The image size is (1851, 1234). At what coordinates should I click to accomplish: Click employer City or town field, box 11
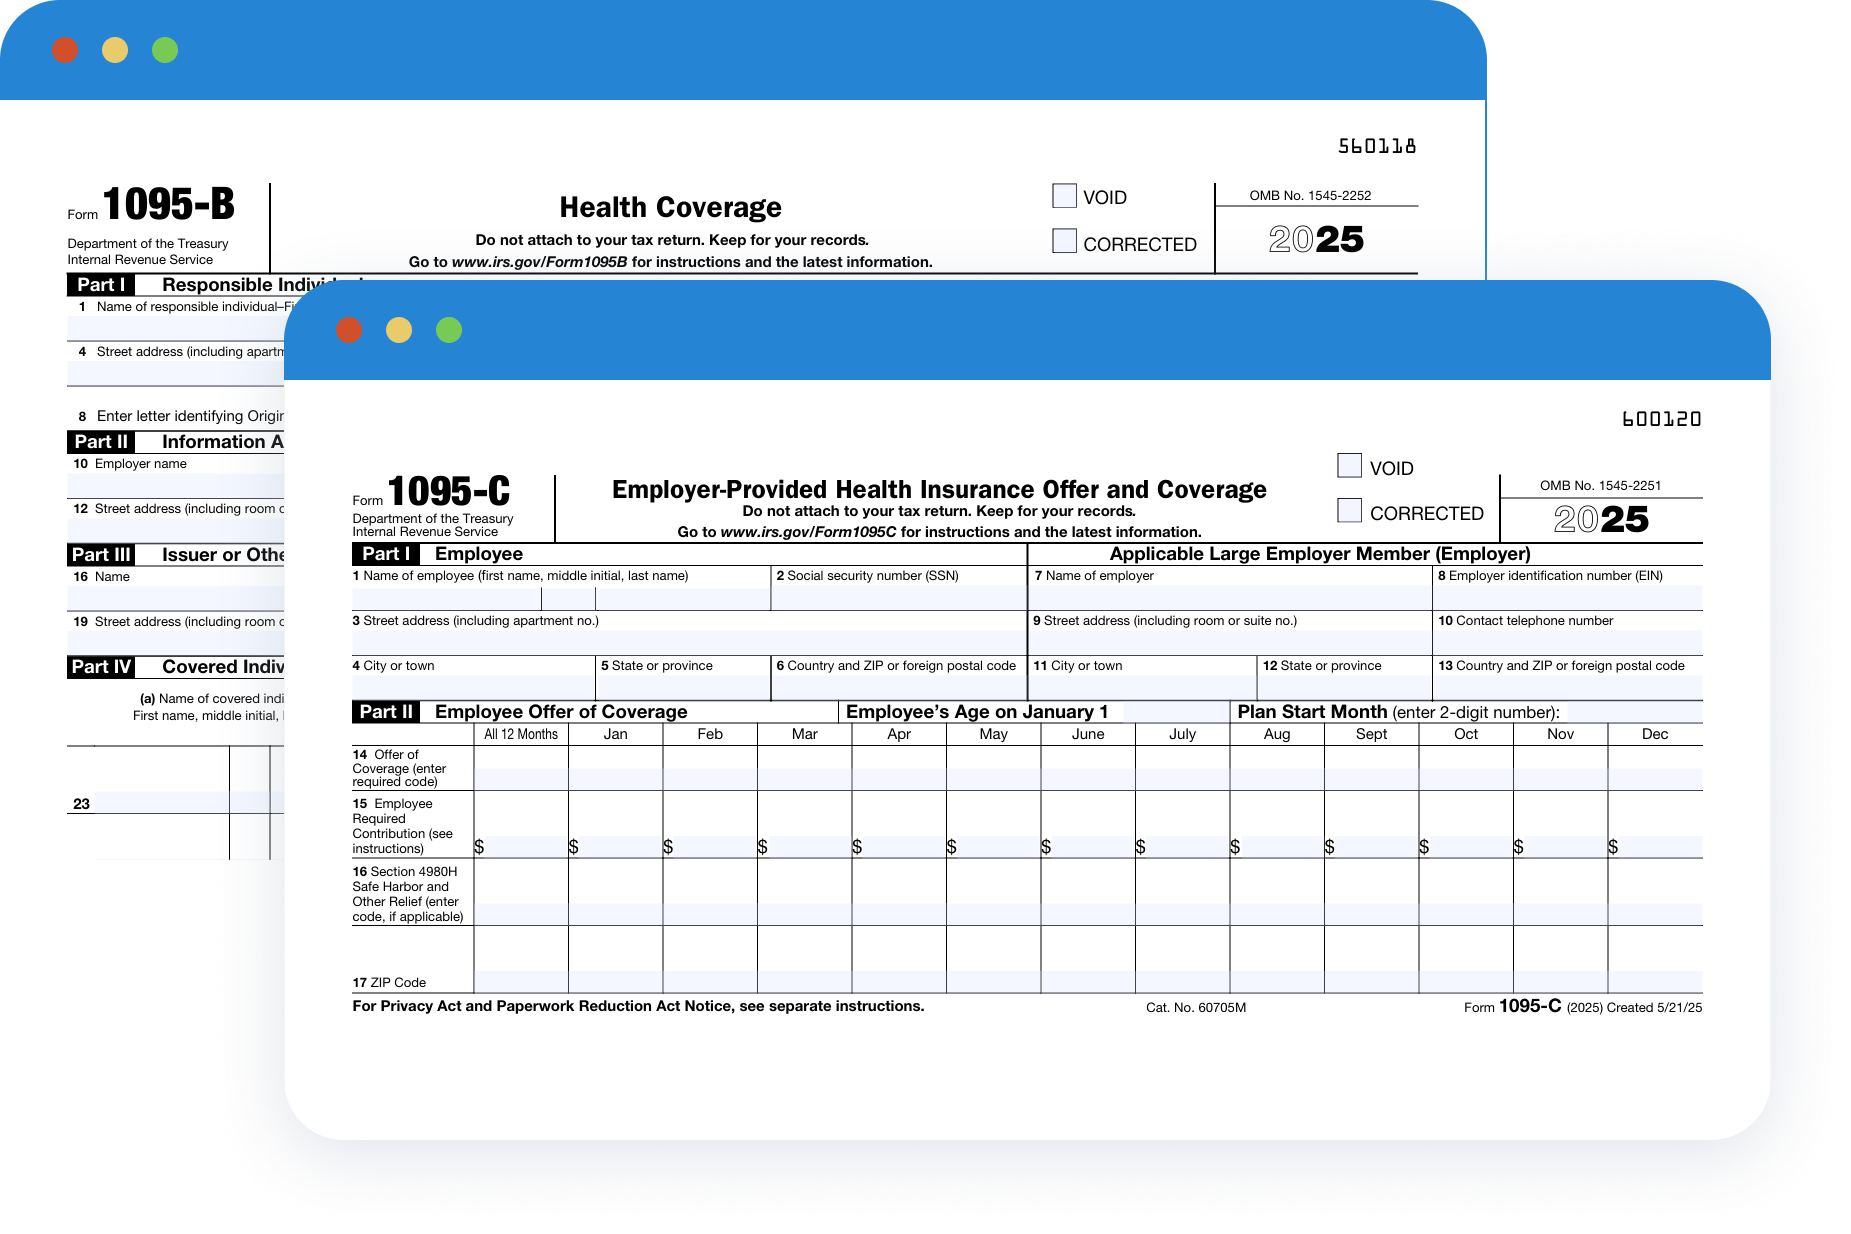point(1142,688)
